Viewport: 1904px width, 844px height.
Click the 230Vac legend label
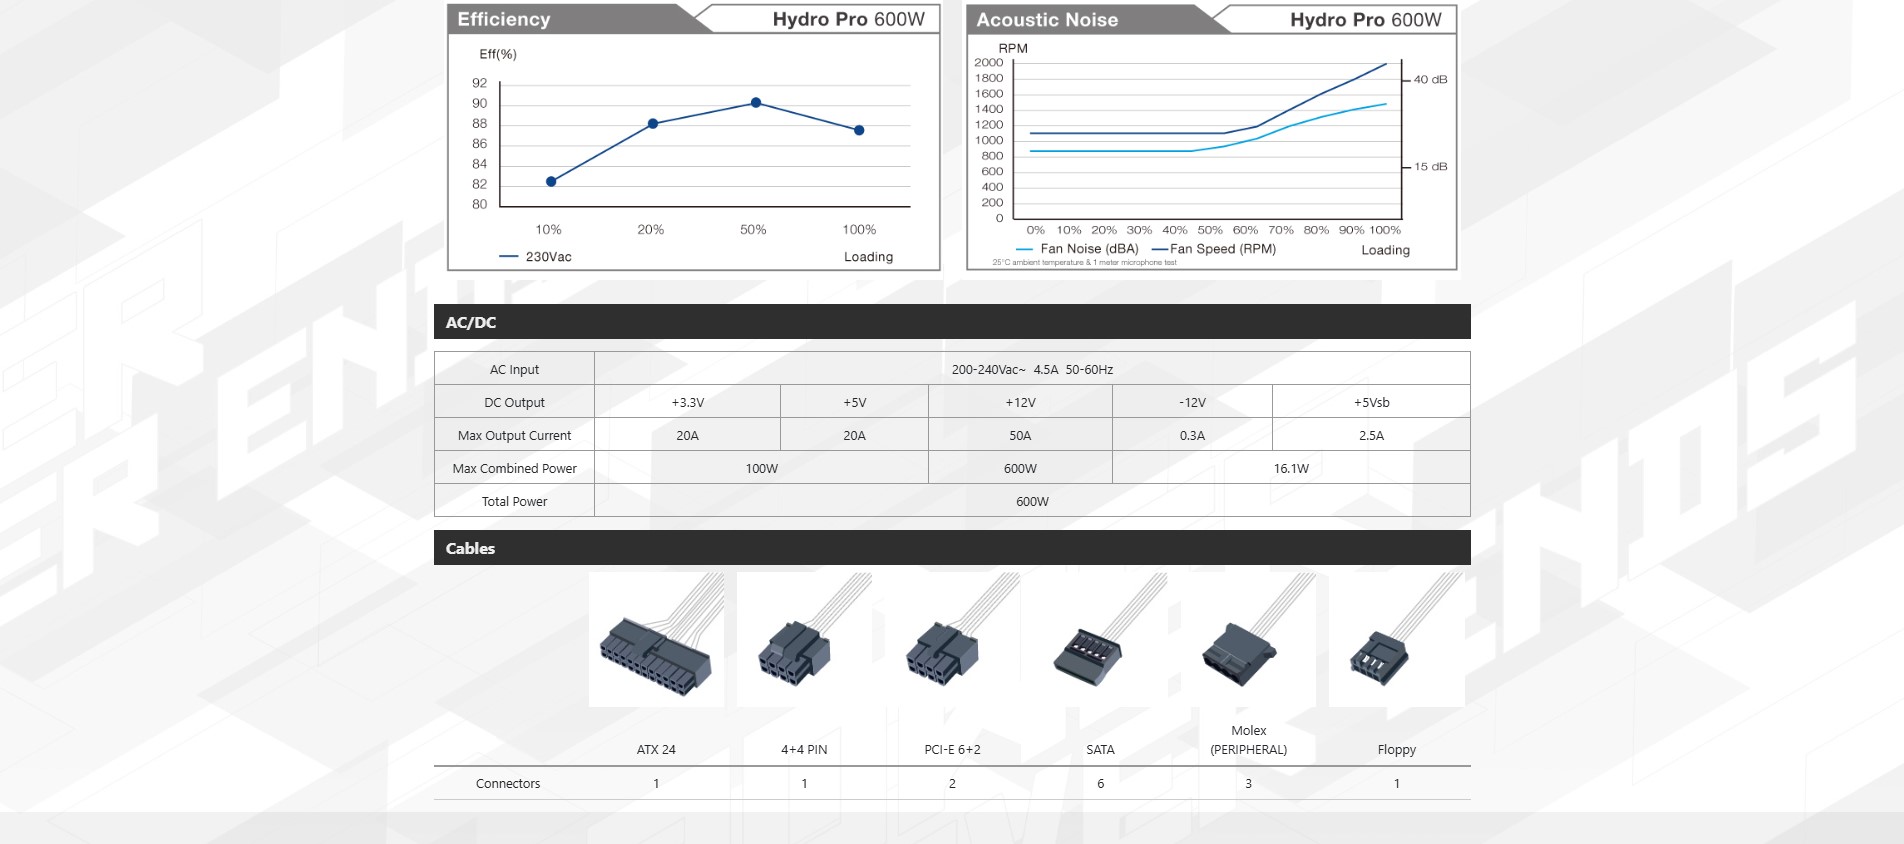[x=548, y=257]
